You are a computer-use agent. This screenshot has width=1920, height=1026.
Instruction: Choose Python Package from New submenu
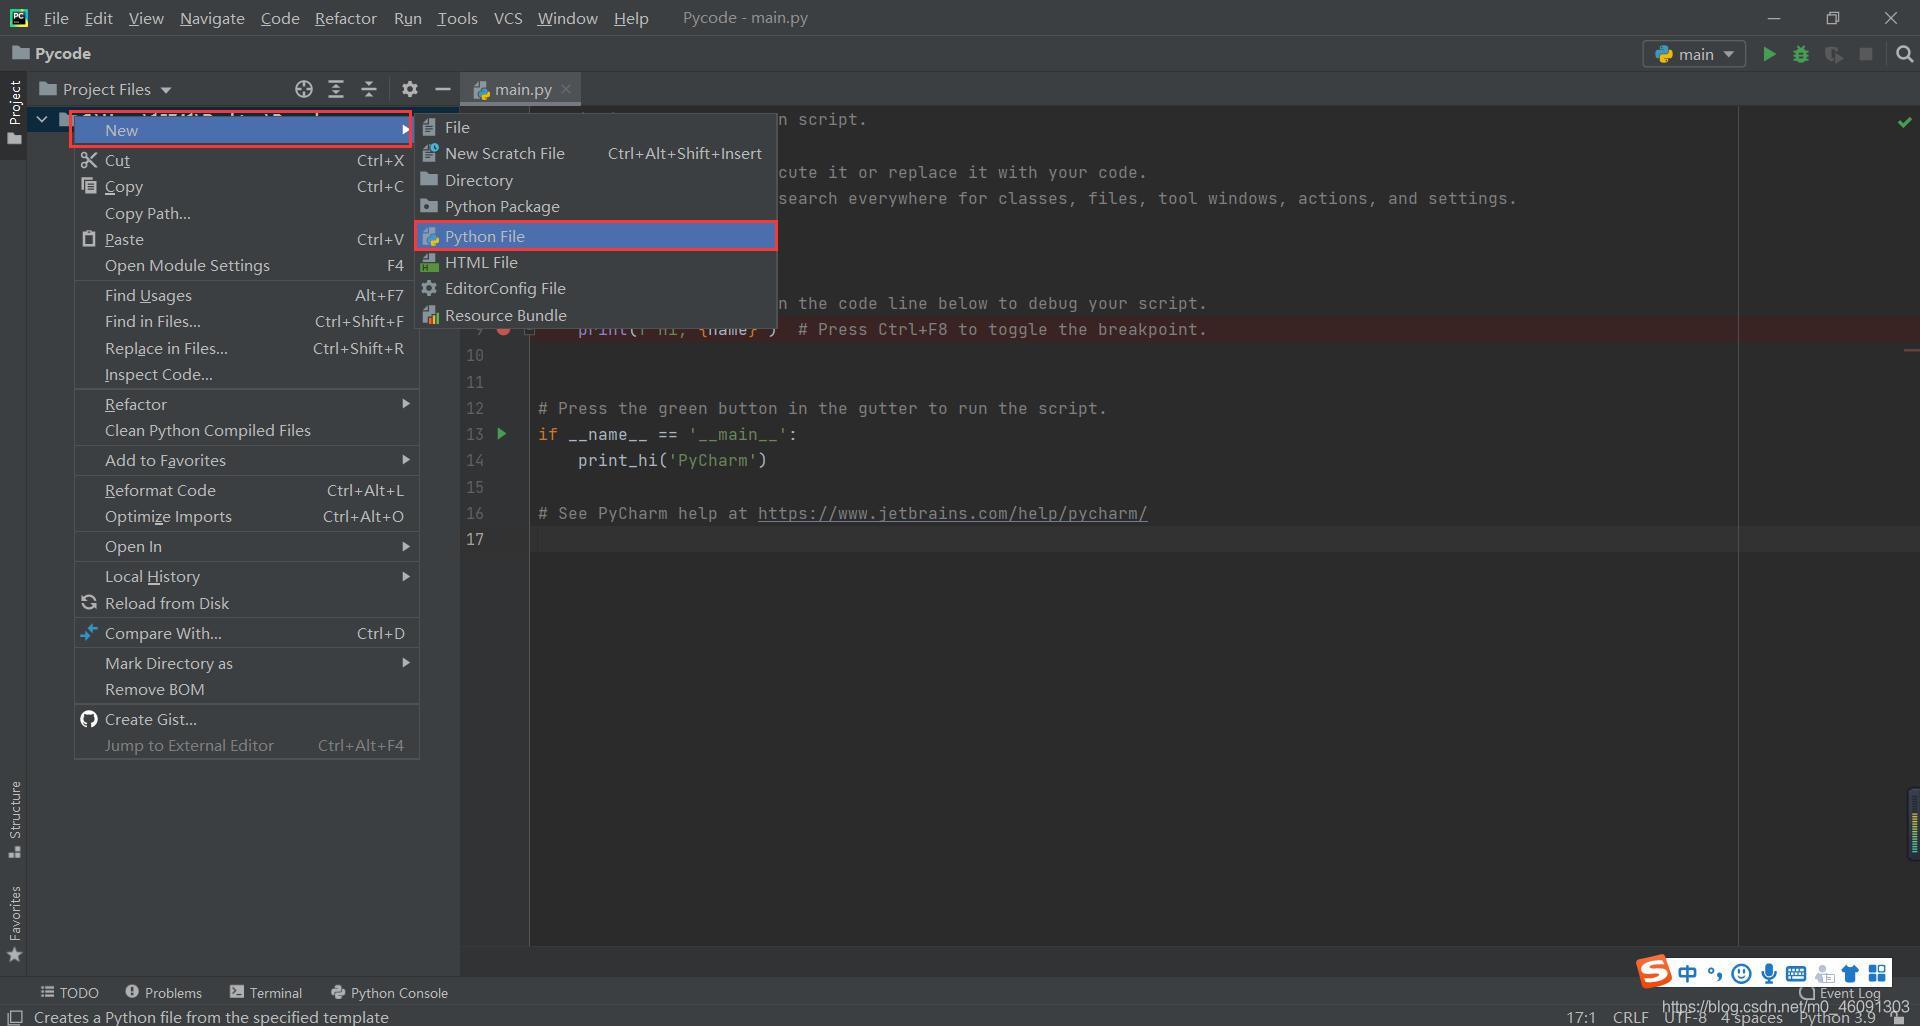pyautogui.click(x=596, y=206)
